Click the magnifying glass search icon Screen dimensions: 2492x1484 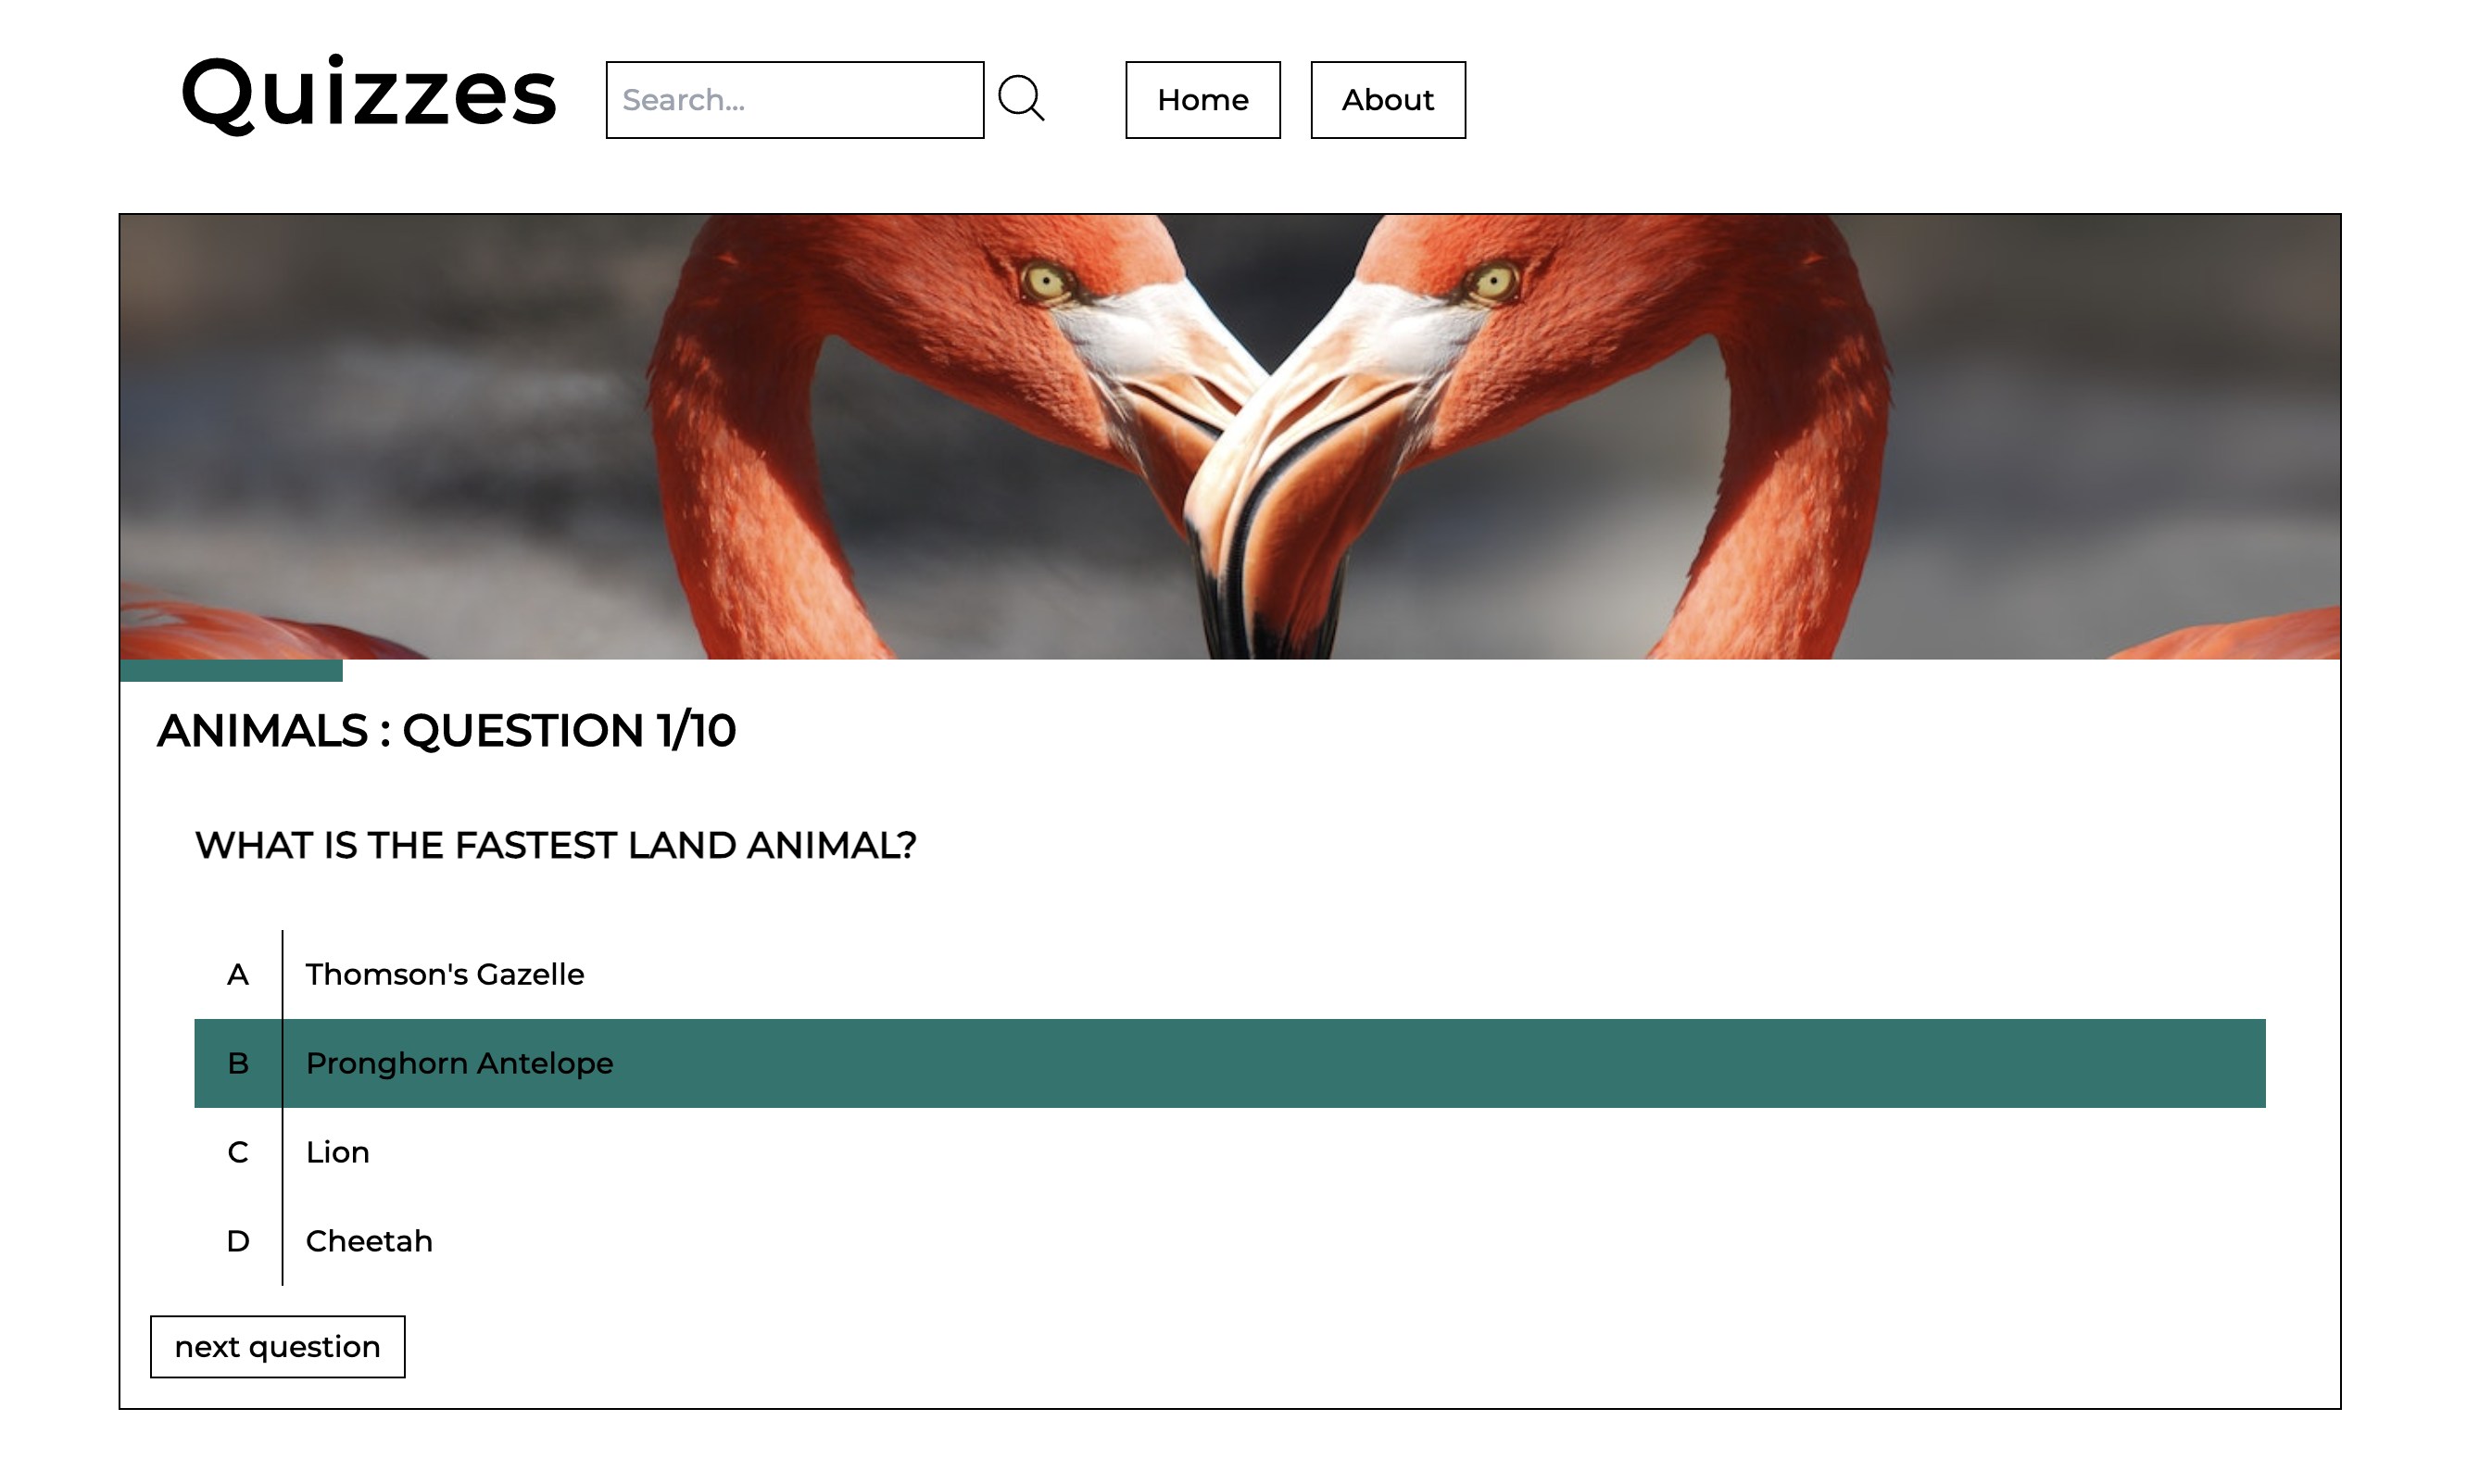[x=1020, y=99]
